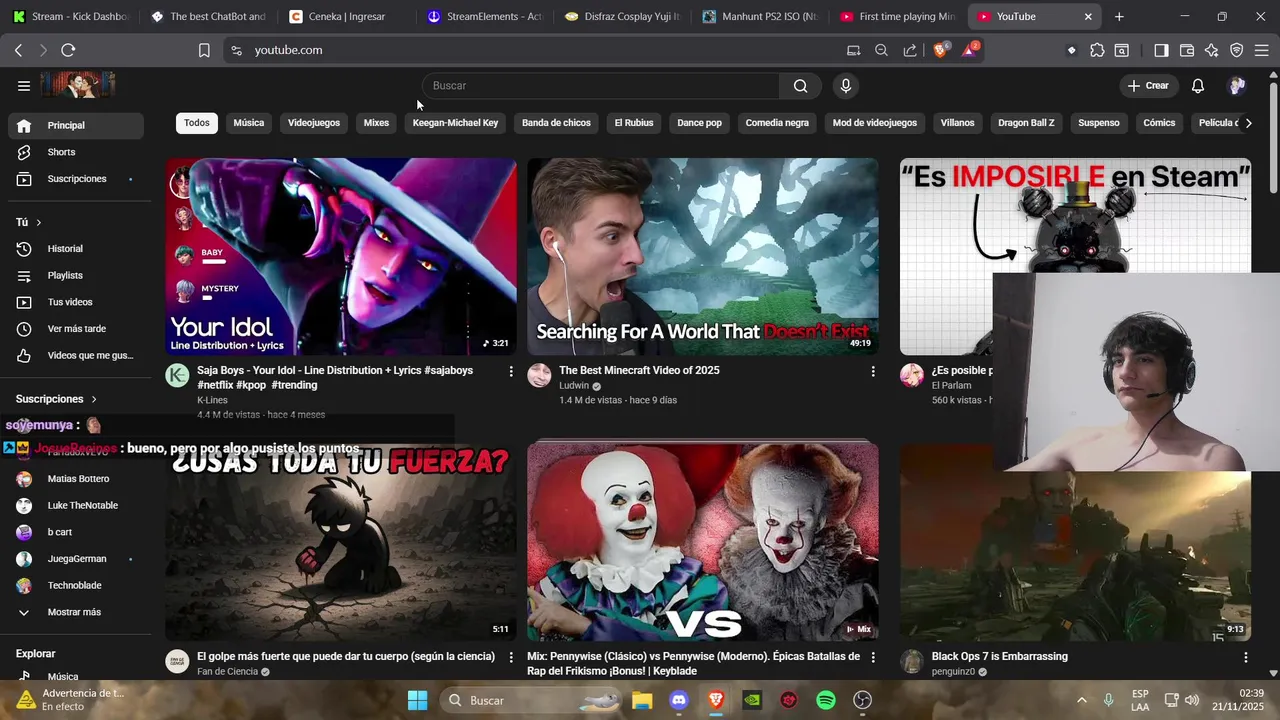The width and height of the screenshot is (1280, 720).
Task: Open Technoblade subscription channel
Action: [x=76, y=585]
